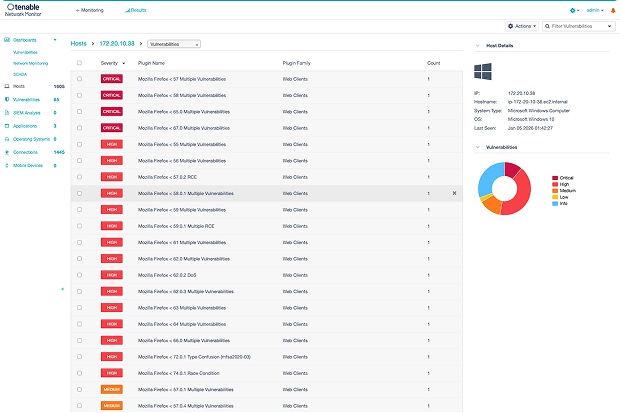Click the Medium legend color swatch
Screen dimensions: 620x413
[x=555, y=191]
